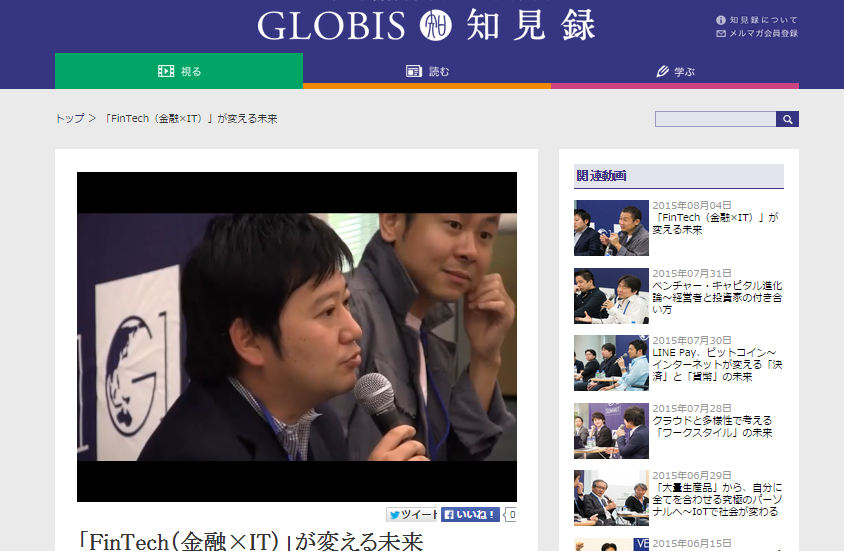
Task: Click the magnifier search button
Action: tap(787, 119)
